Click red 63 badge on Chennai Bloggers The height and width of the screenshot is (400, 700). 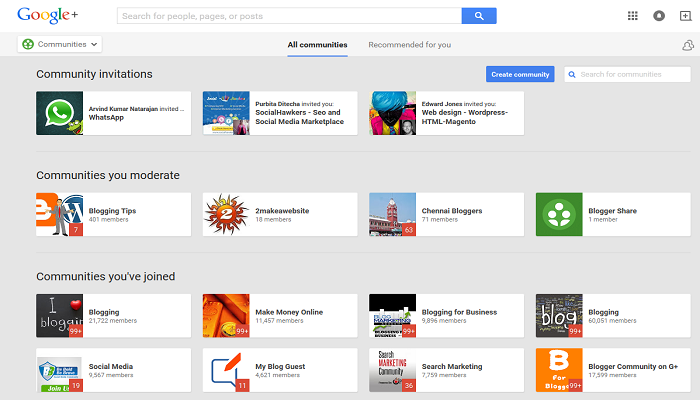click(x=409, y=230)
